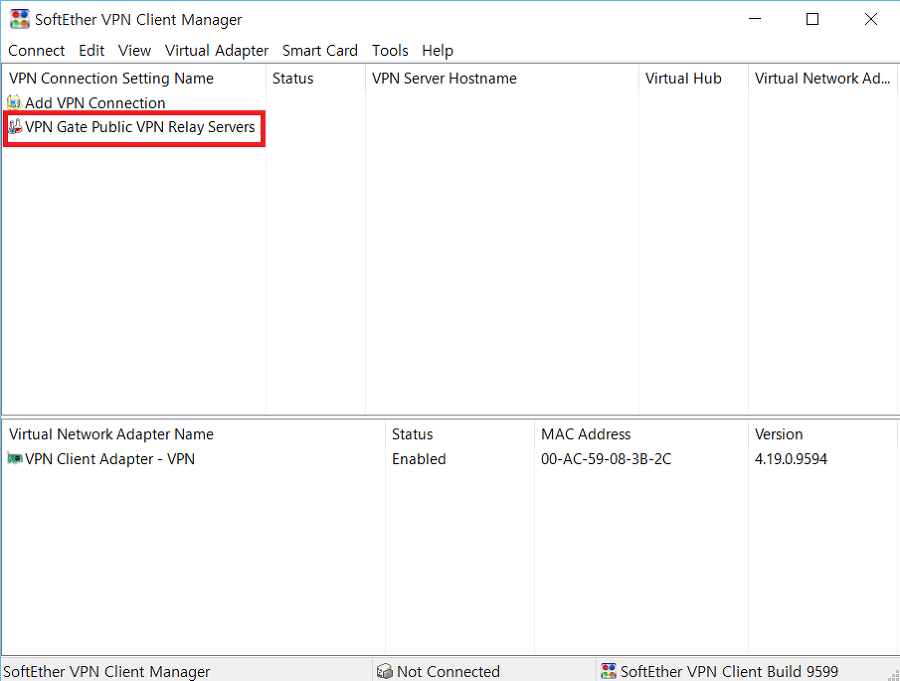Open the Smart Card menu
The height and width of the screenshot is (681, 900).
(320, 51)
